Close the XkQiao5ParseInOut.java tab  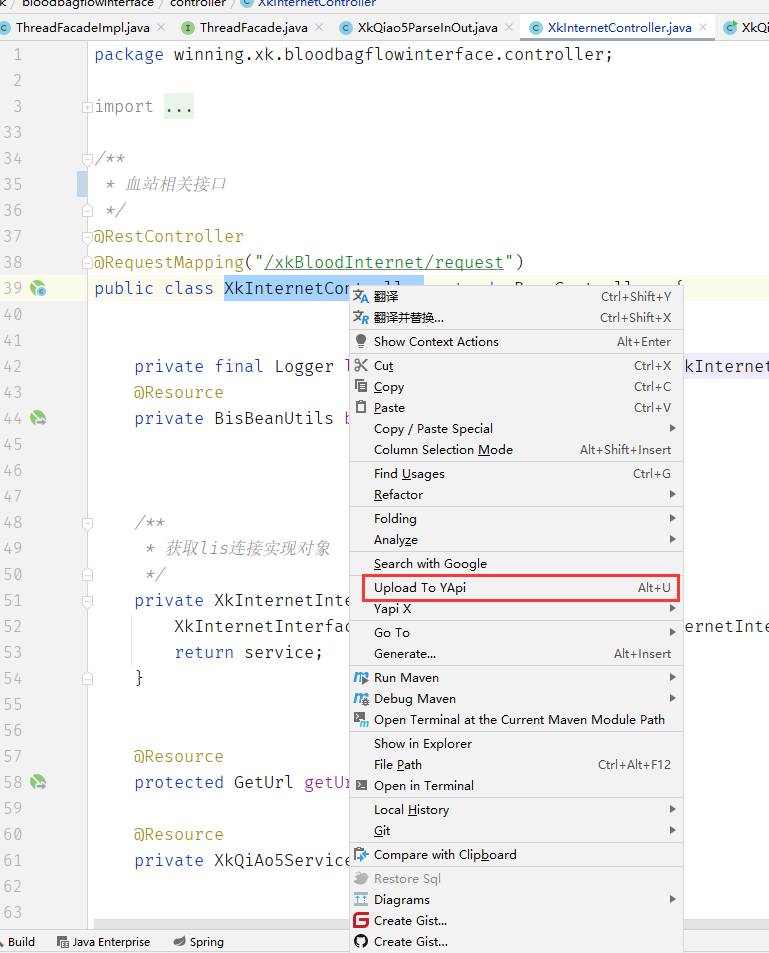(x=509, y=27)
